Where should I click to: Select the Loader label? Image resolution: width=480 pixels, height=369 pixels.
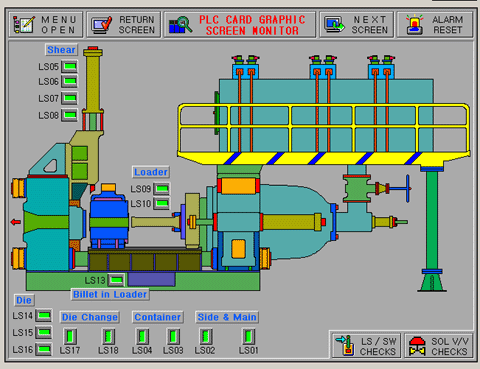151,172
